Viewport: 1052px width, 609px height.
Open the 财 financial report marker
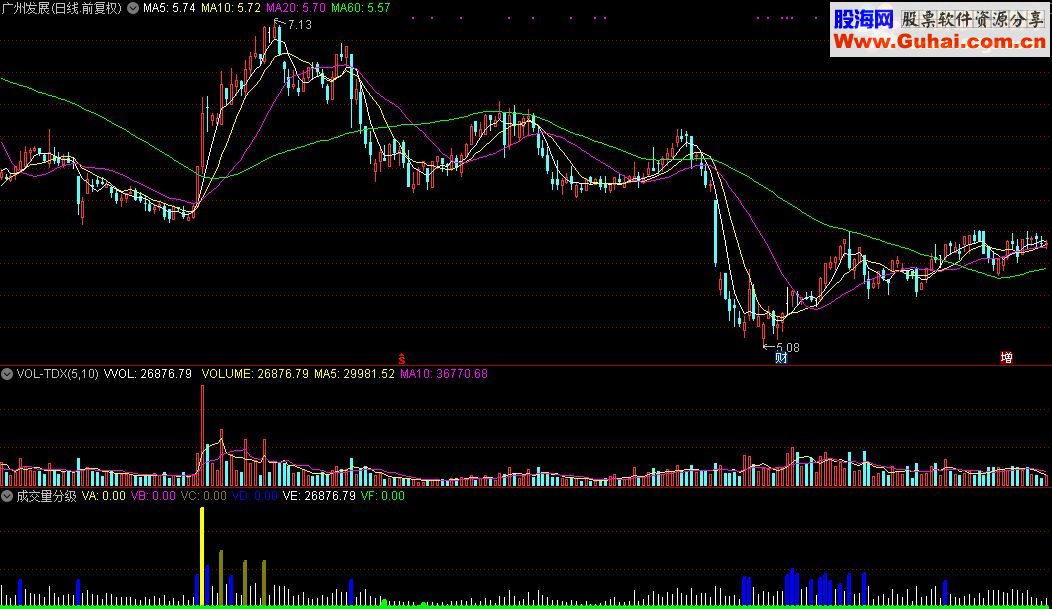[781, 358]
